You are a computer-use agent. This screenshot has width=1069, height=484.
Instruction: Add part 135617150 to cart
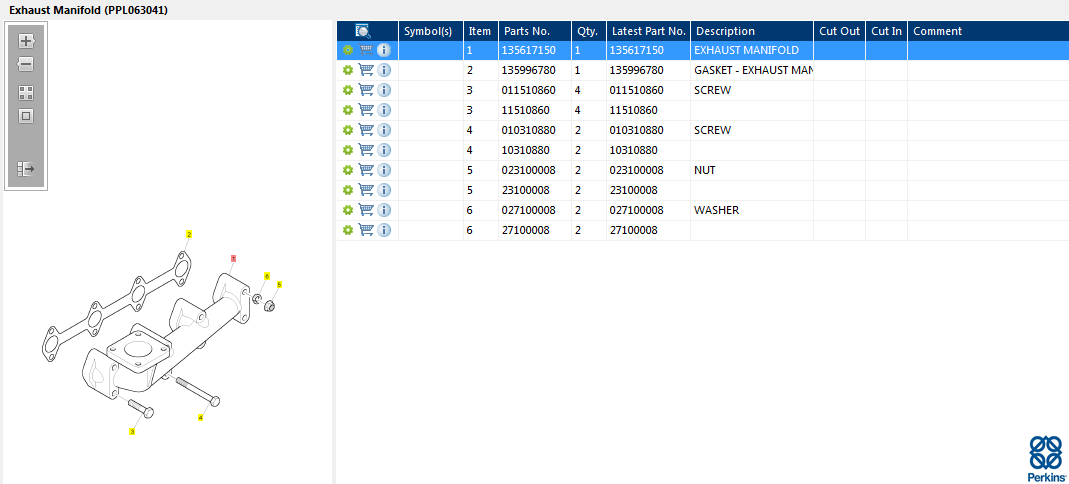(366, 50)
